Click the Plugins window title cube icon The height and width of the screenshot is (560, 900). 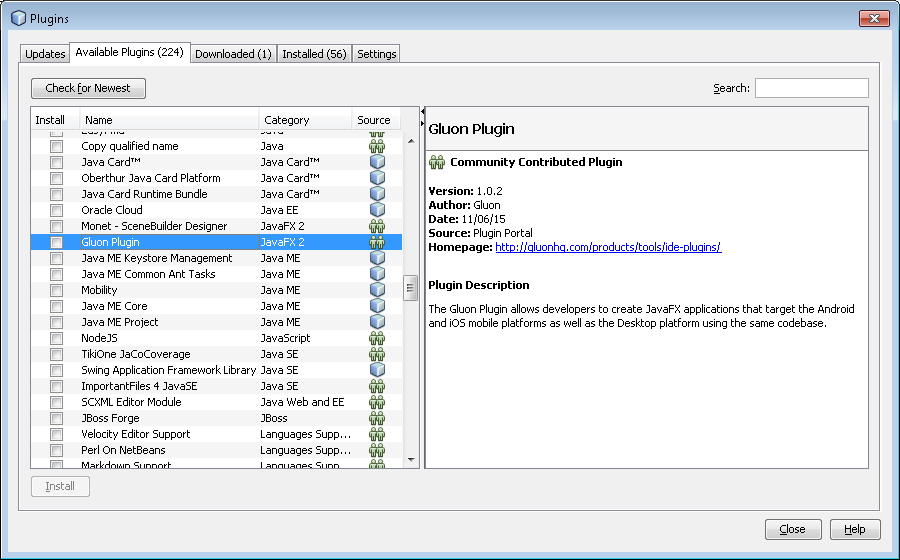(x=18, y=18)
